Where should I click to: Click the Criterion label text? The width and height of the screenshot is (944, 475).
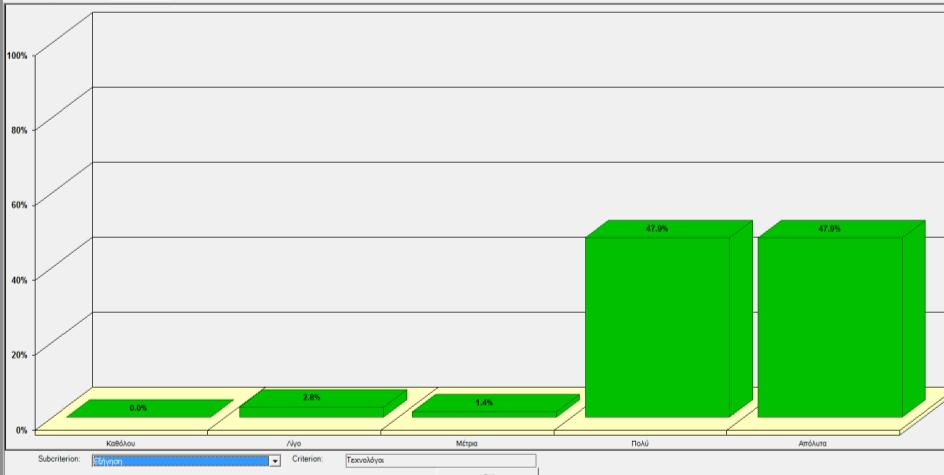(308, 459)
